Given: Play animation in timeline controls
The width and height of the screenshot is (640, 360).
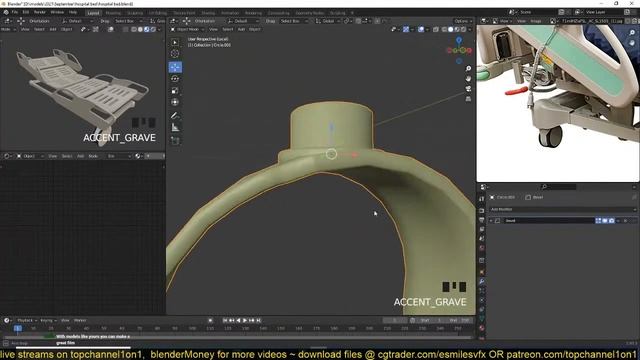Looking at the screenshot, I should pyautogui.click(x=245, y=320).
